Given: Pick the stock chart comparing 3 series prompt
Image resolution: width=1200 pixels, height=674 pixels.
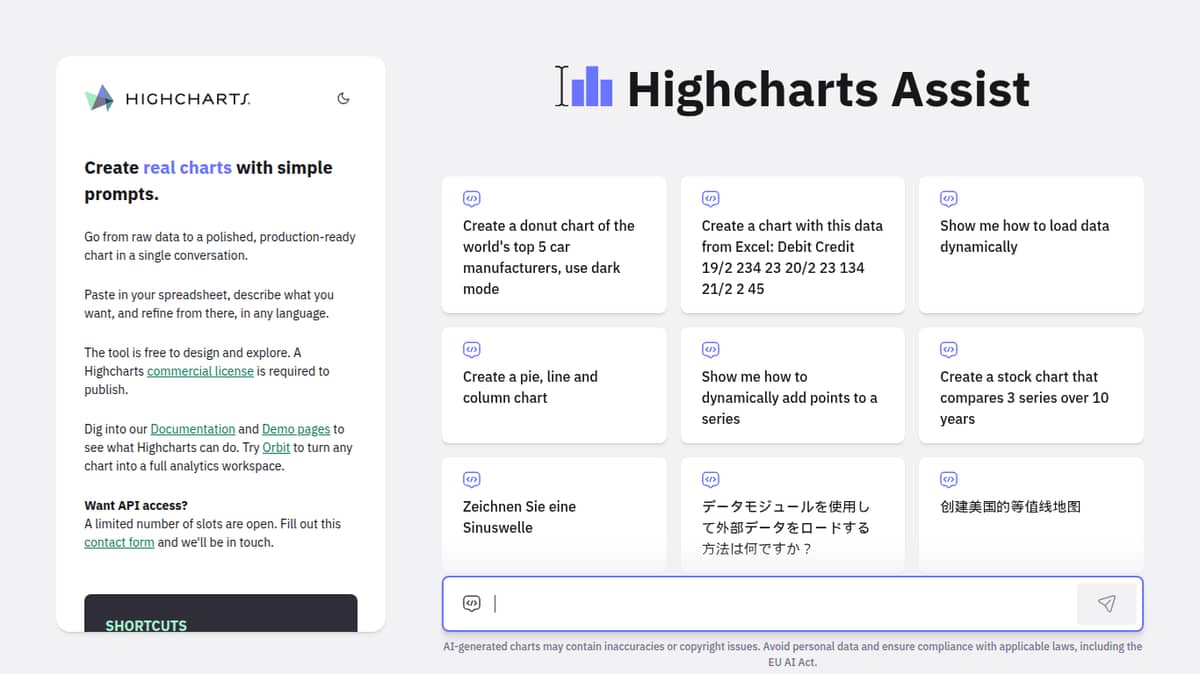Looking at the screenshot, I should 1031,385.
